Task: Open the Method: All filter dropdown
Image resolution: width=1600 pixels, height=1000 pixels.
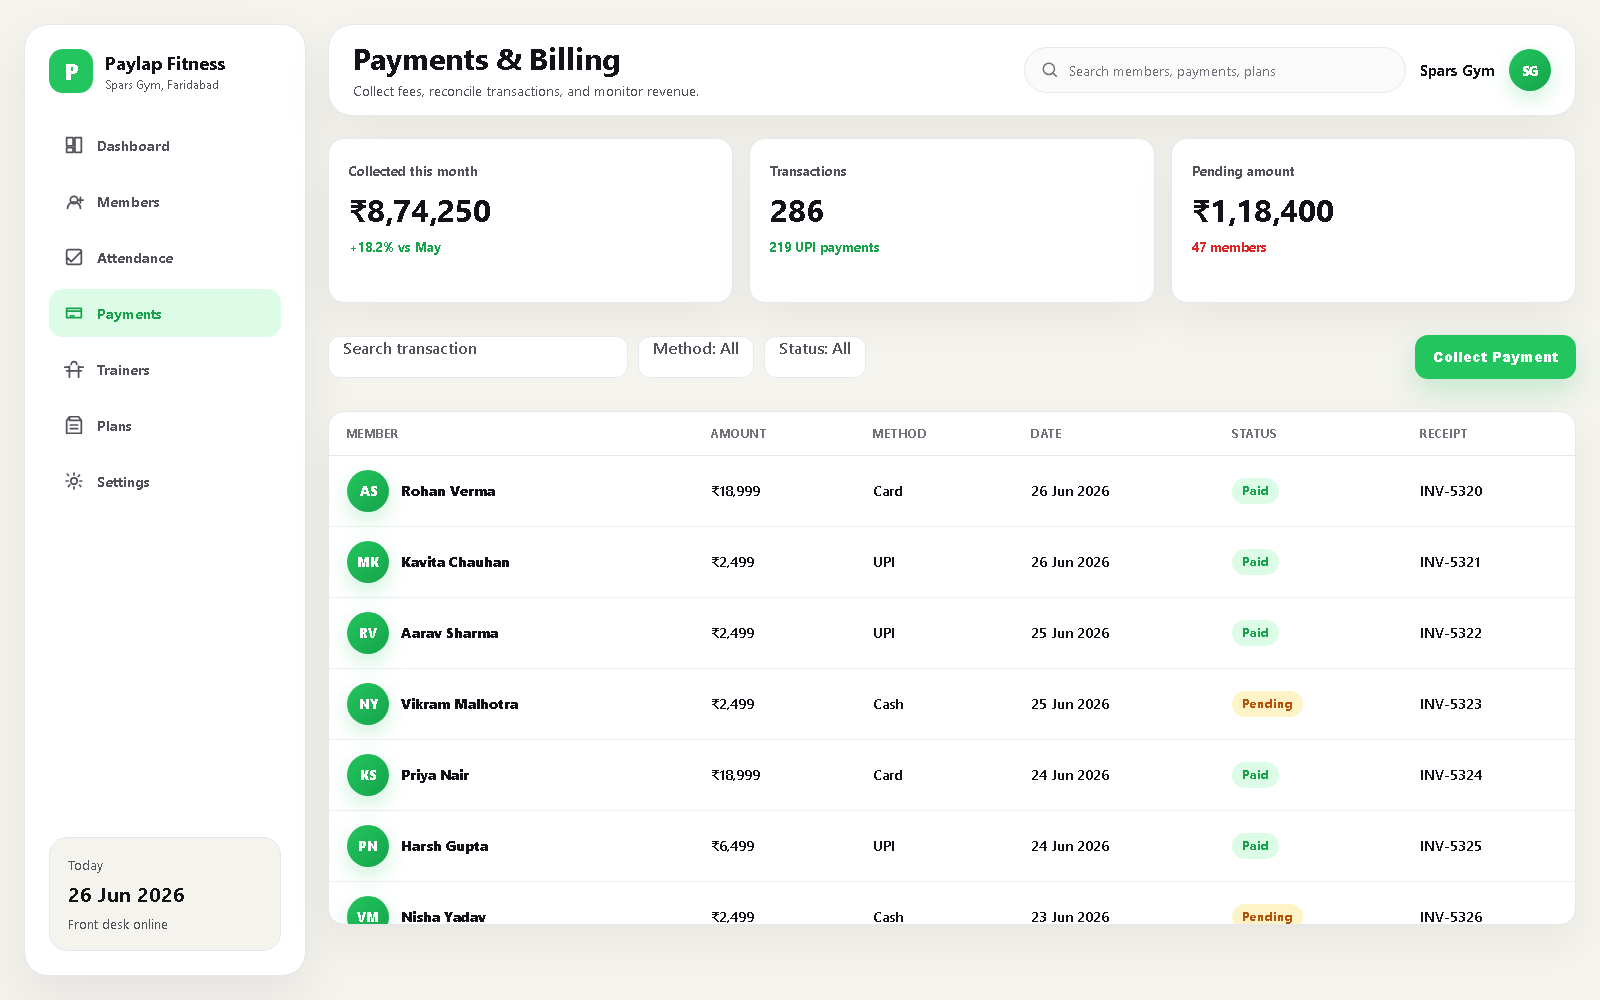Action: pos(696,356)
